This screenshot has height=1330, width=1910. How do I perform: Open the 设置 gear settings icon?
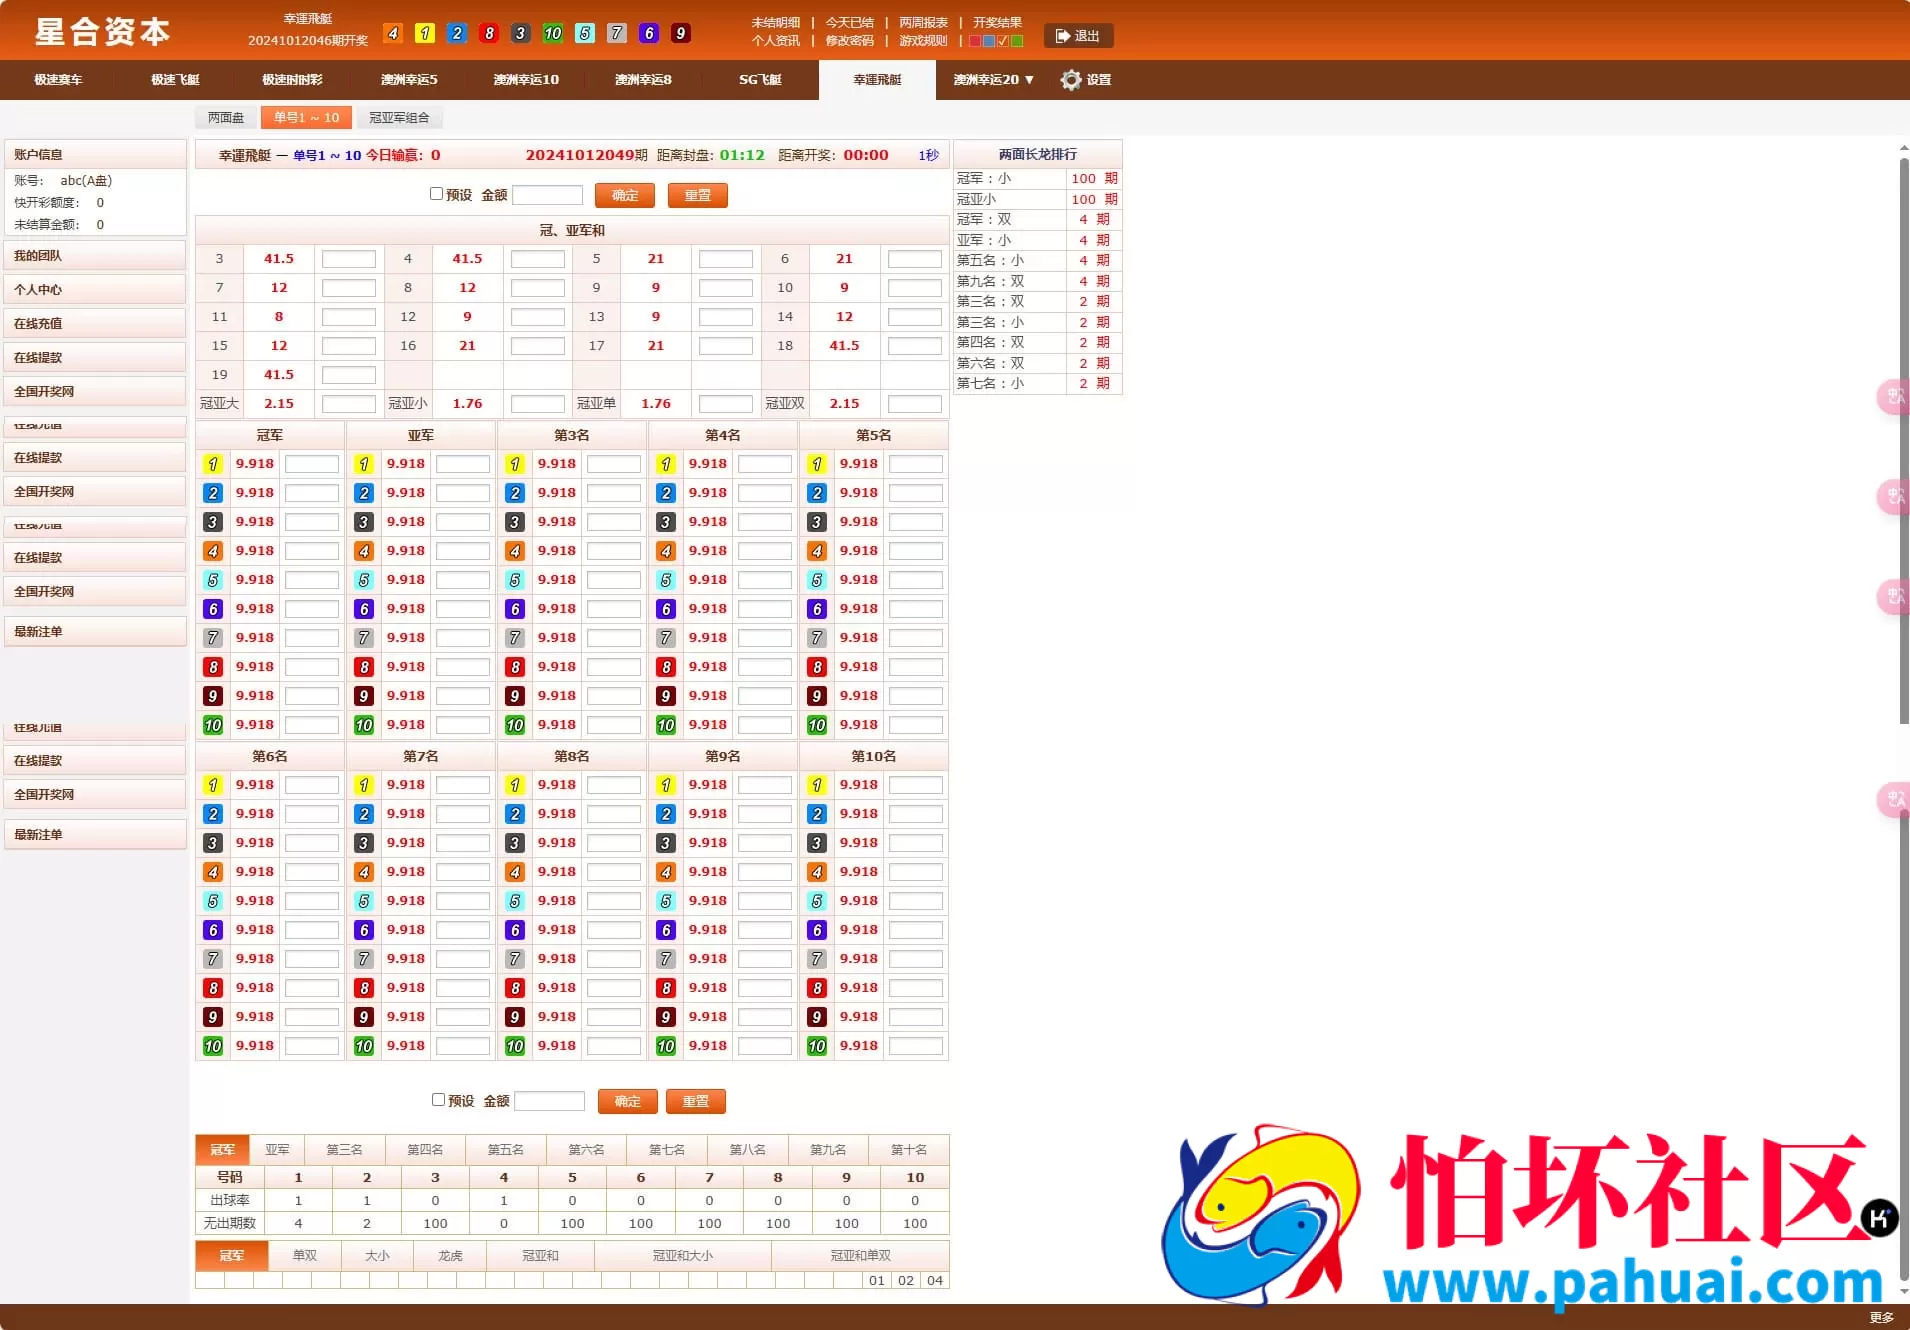click(1070, 80)
